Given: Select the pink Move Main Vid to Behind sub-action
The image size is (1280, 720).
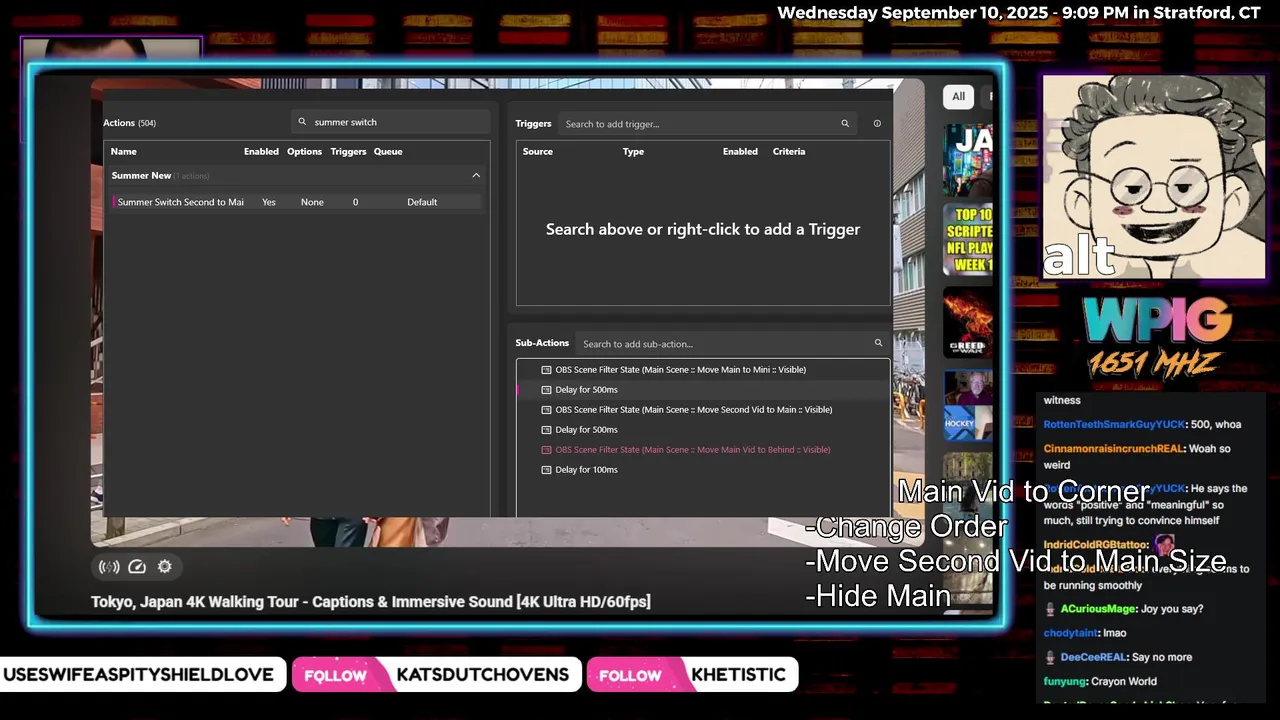Looking at the screenshot, I should pos(703,450).
